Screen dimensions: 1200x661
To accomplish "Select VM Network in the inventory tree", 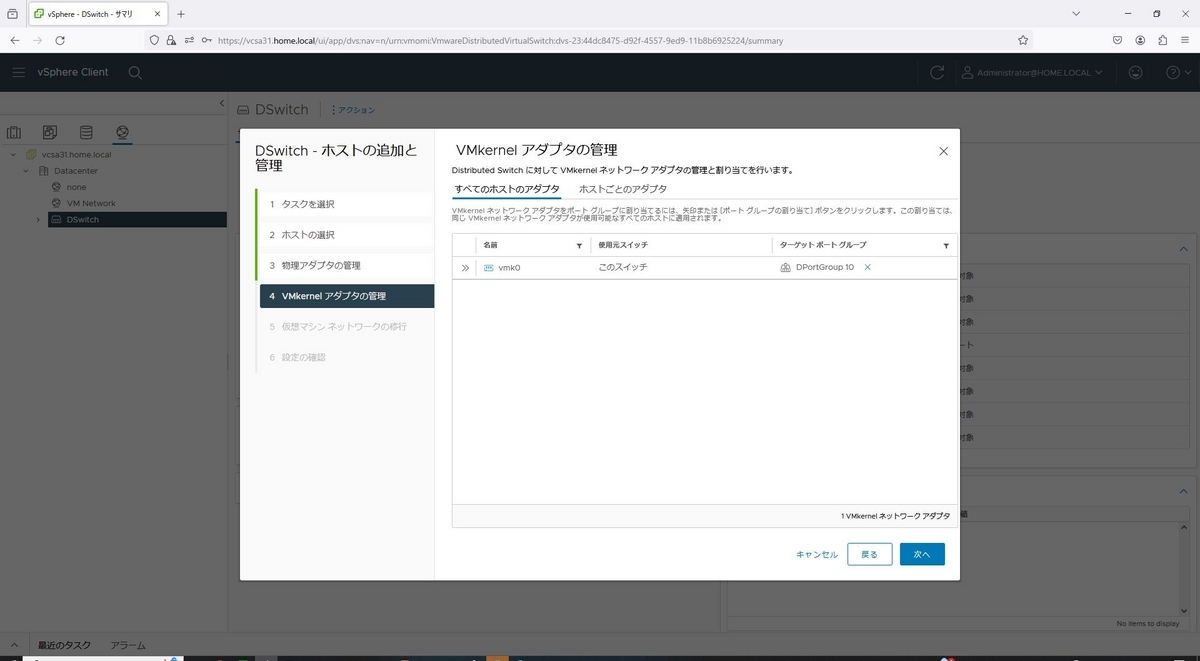I will 91,203.
